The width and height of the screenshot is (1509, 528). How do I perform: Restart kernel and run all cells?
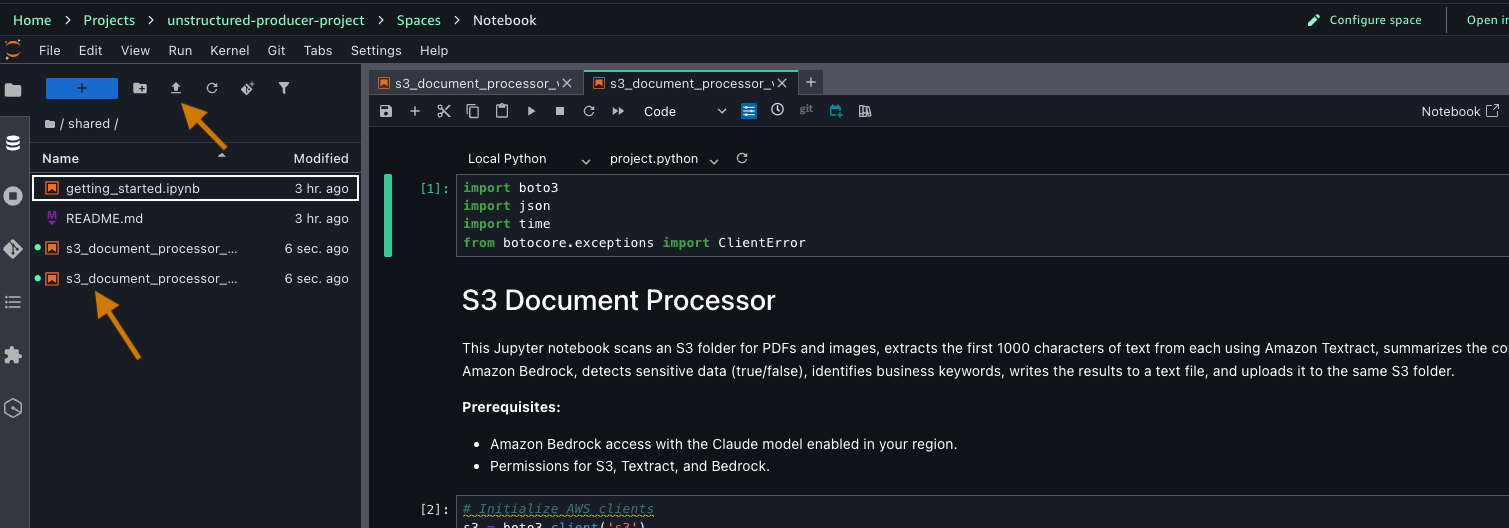618,111
